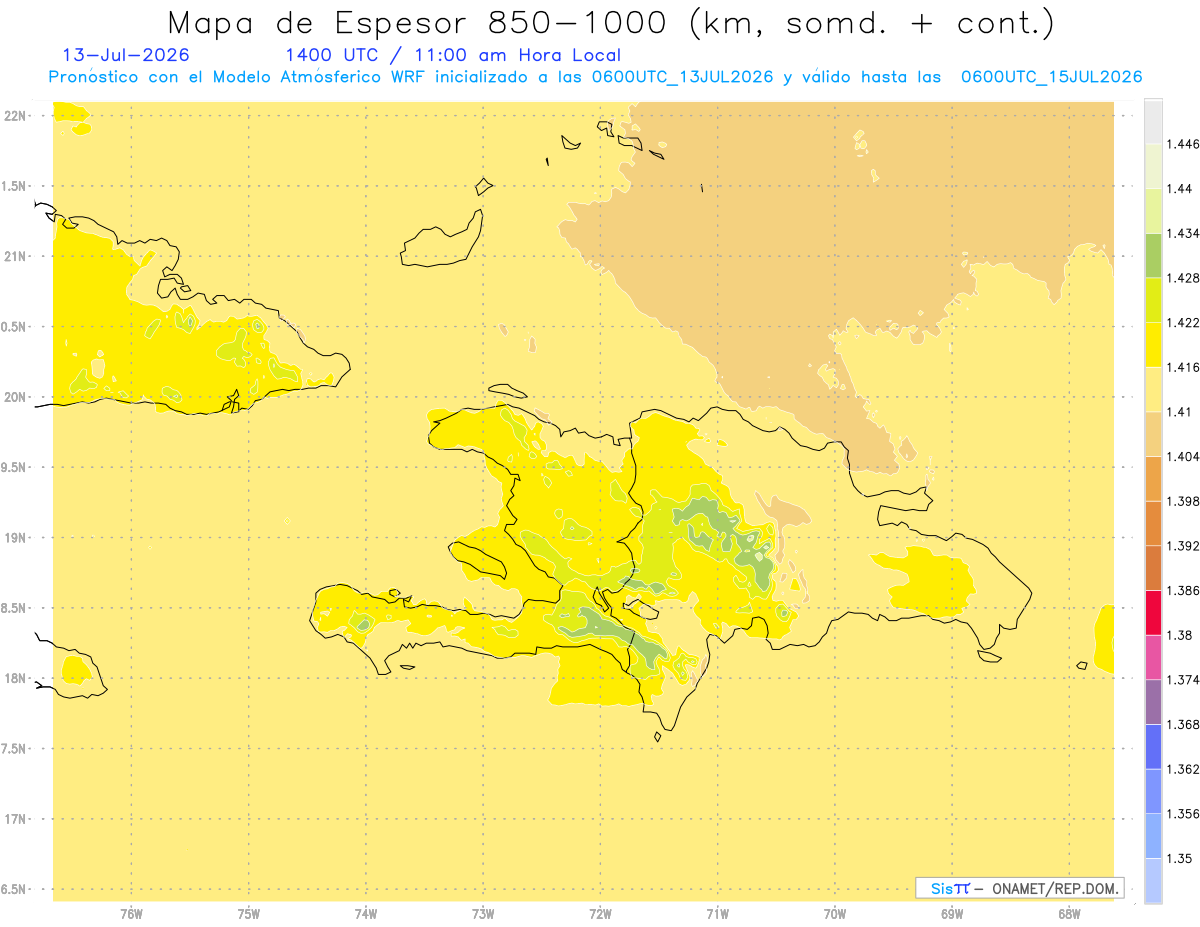The height and width of the screenshot is (927, 1200).
Task: Click the lightest blue swatch below 1.35
Action: [x=1153, y=881]
